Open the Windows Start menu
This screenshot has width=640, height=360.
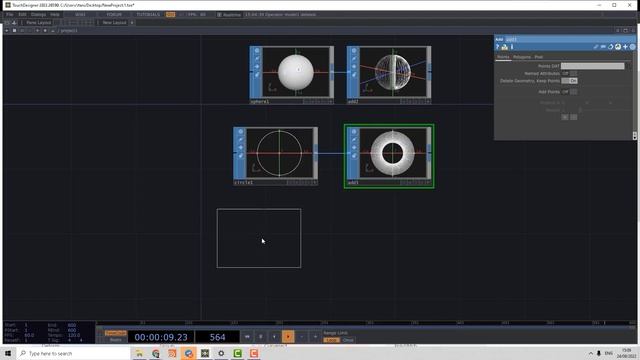pos(8,353)
